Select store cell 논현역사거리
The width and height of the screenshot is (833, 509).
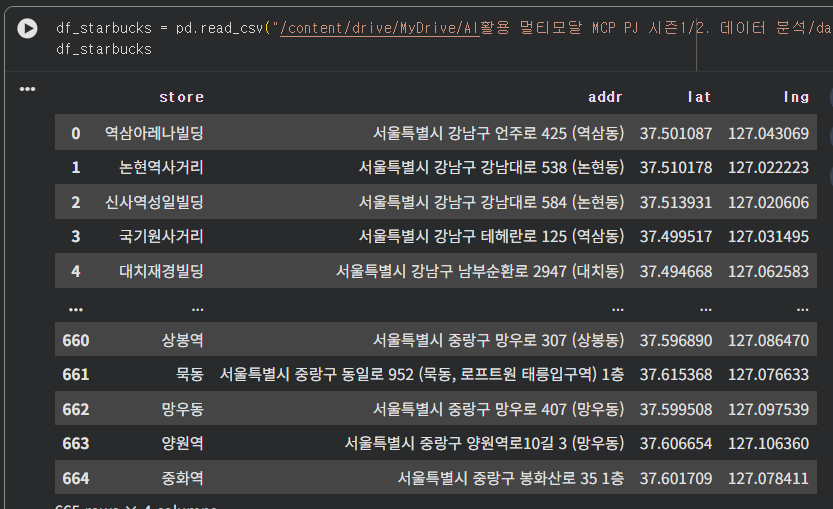click(161, 167)
